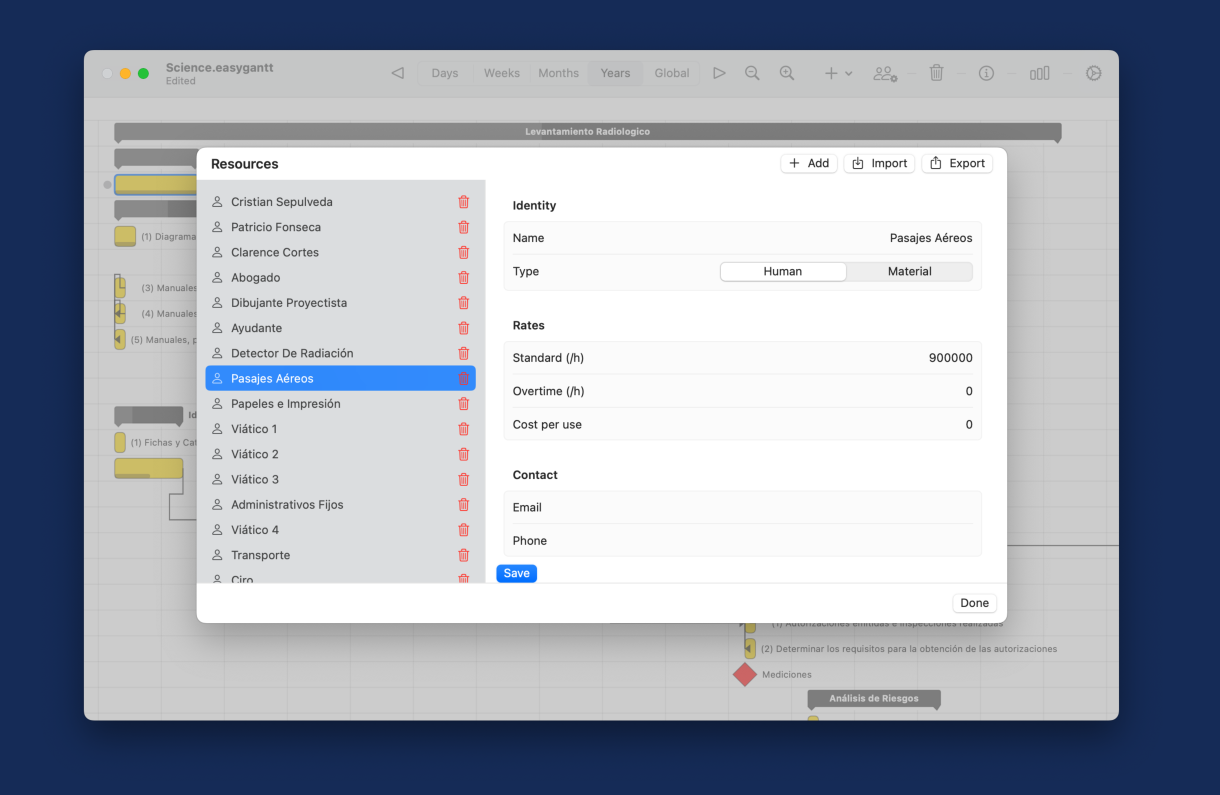Zoom out the Gantt timeline
1220x795 pixels.
752,73
